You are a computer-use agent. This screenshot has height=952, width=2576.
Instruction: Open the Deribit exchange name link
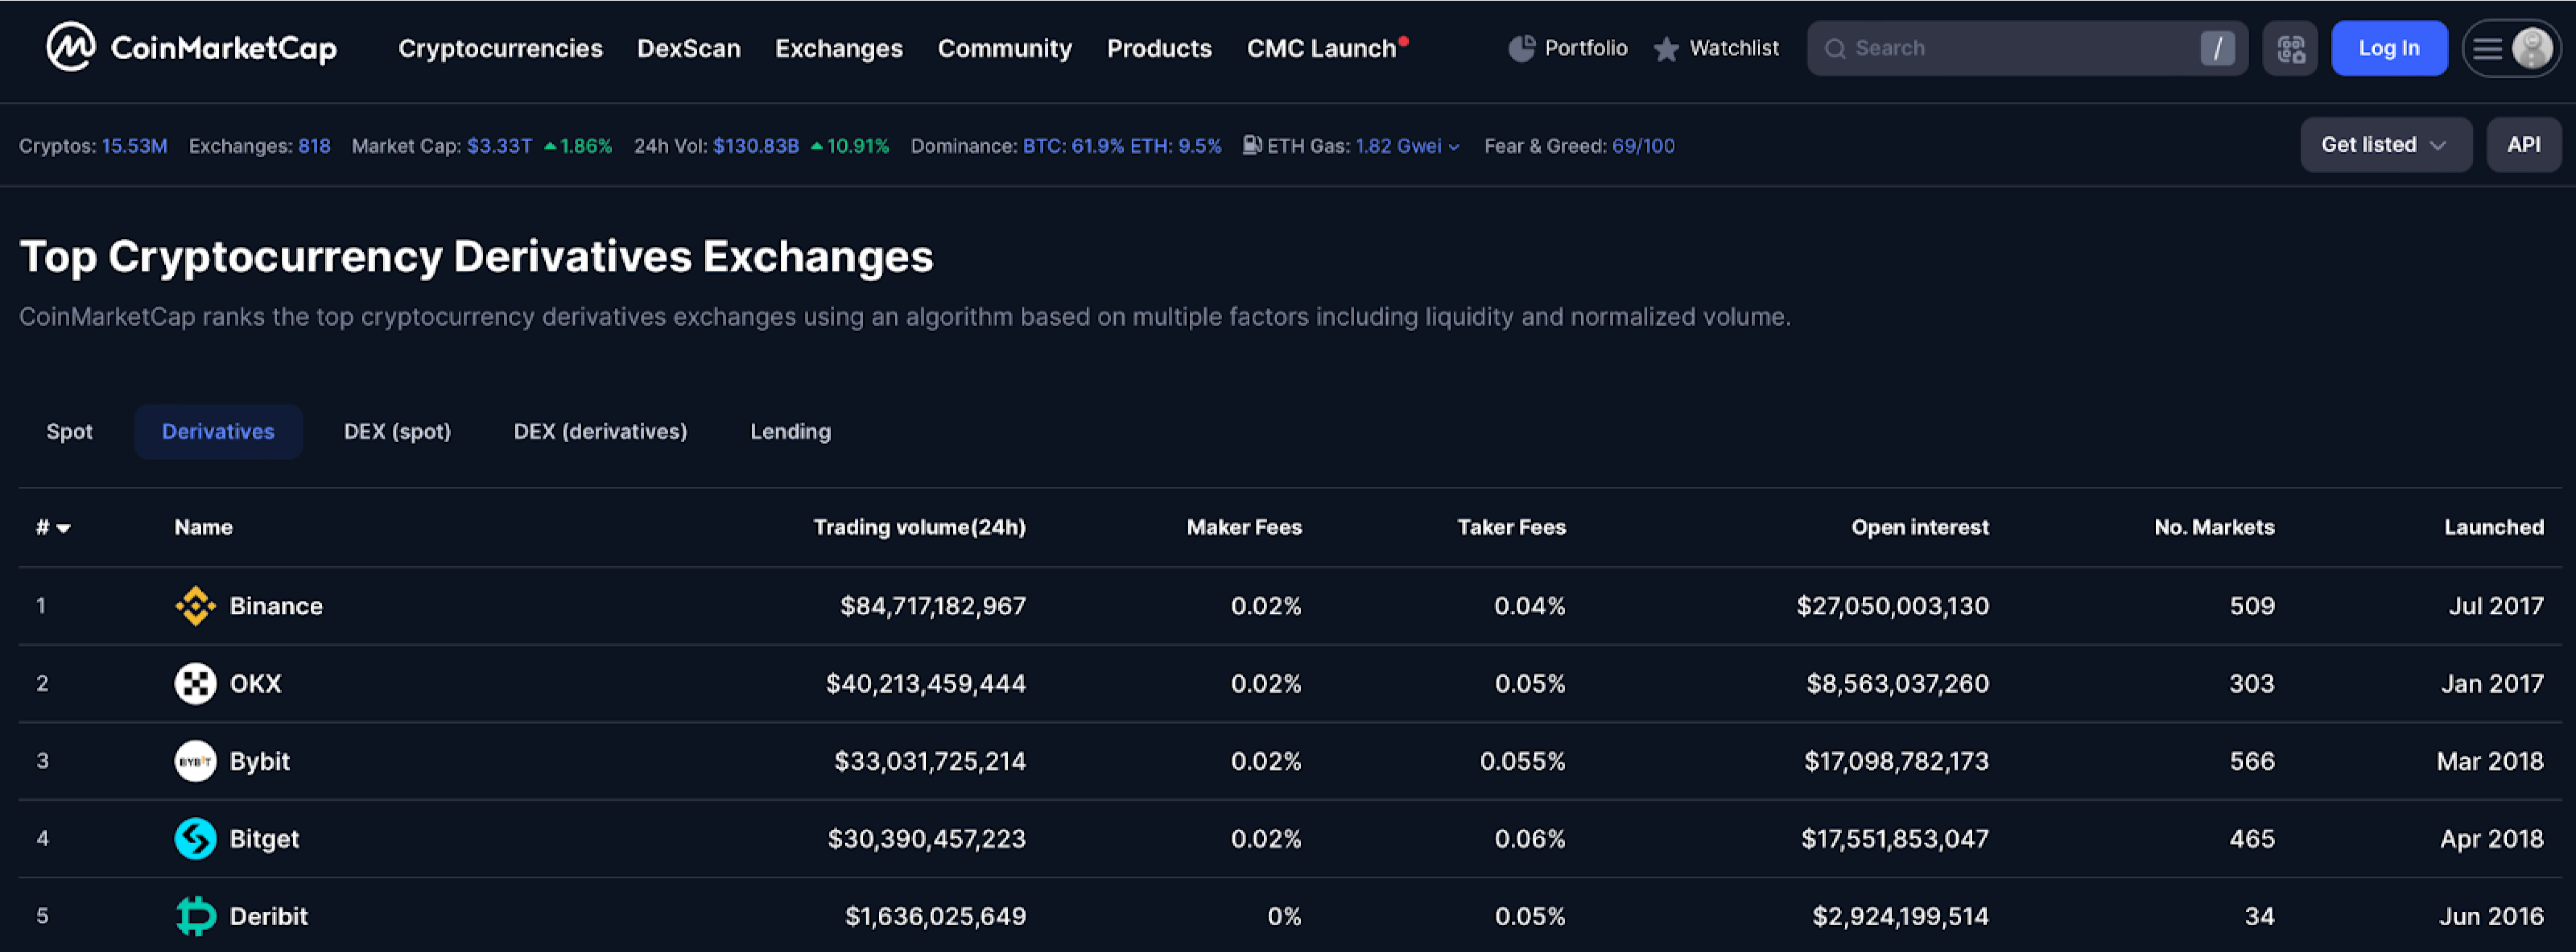(x=268, y=916)
